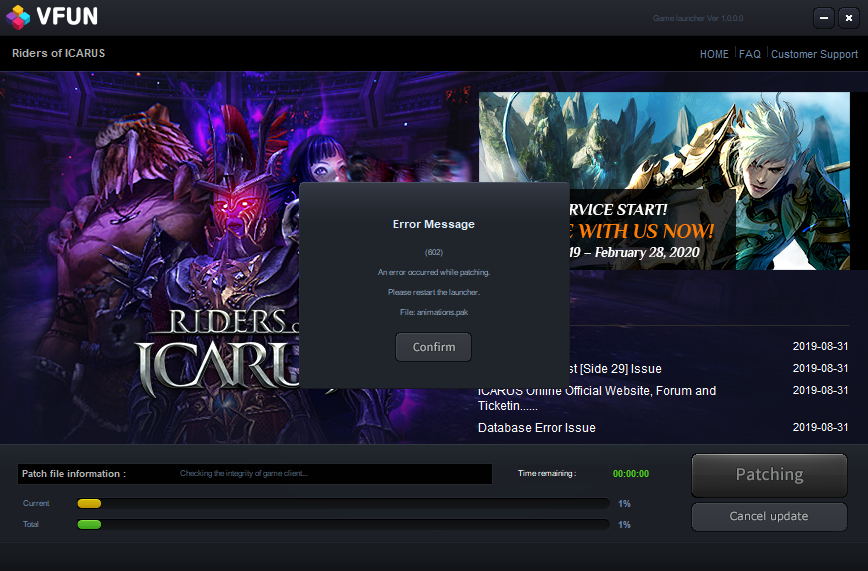Open the Database Error Issue news item
This screenshot has width=868, height=571.
tap(536, 428)
